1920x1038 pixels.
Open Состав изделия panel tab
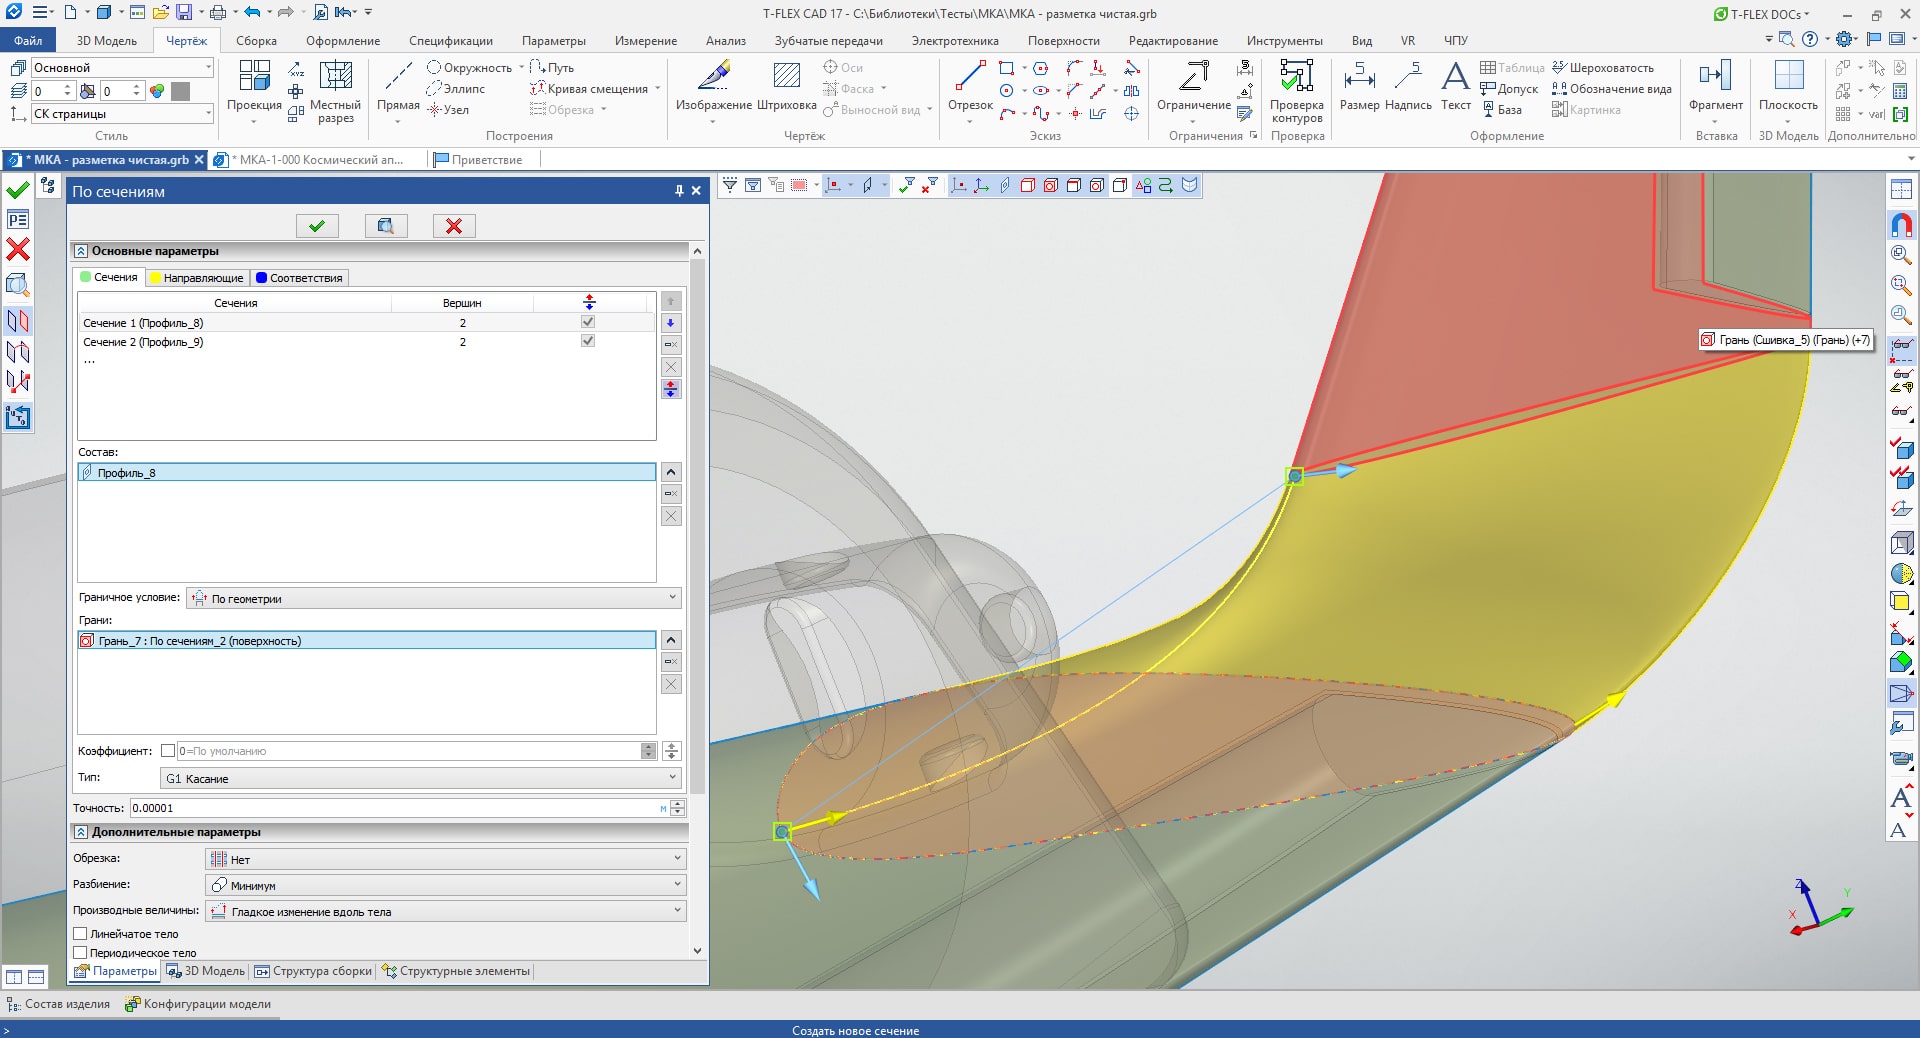(x=60, y=1004)
